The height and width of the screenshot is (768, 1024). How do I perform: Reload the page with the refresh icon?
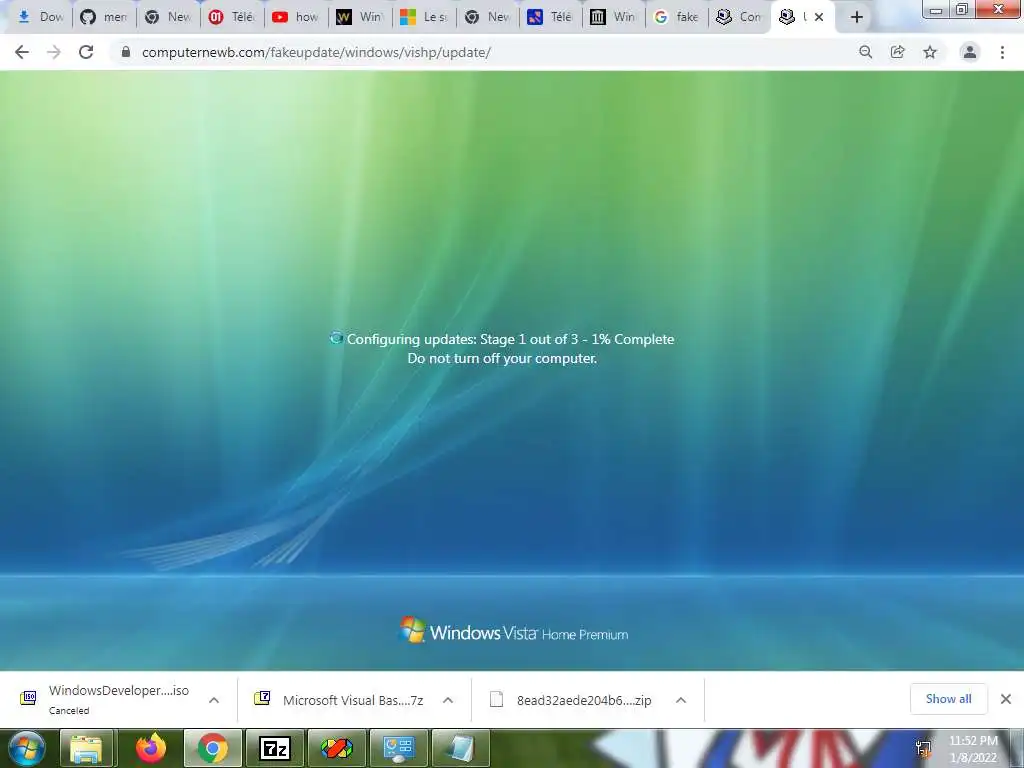86,52
